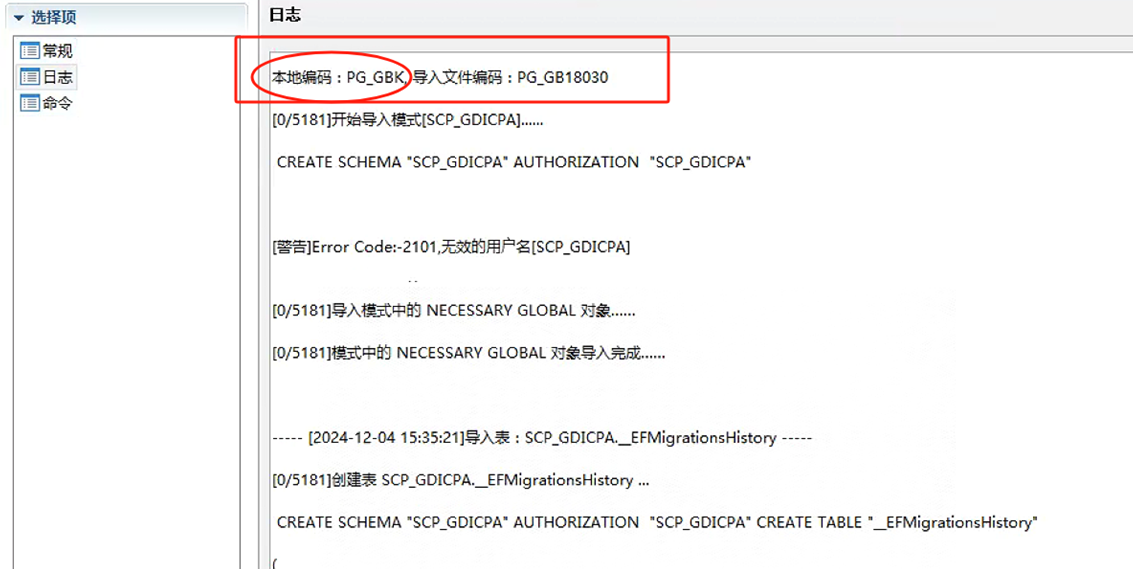Collapse the 选择项 panel triangle

18,17
